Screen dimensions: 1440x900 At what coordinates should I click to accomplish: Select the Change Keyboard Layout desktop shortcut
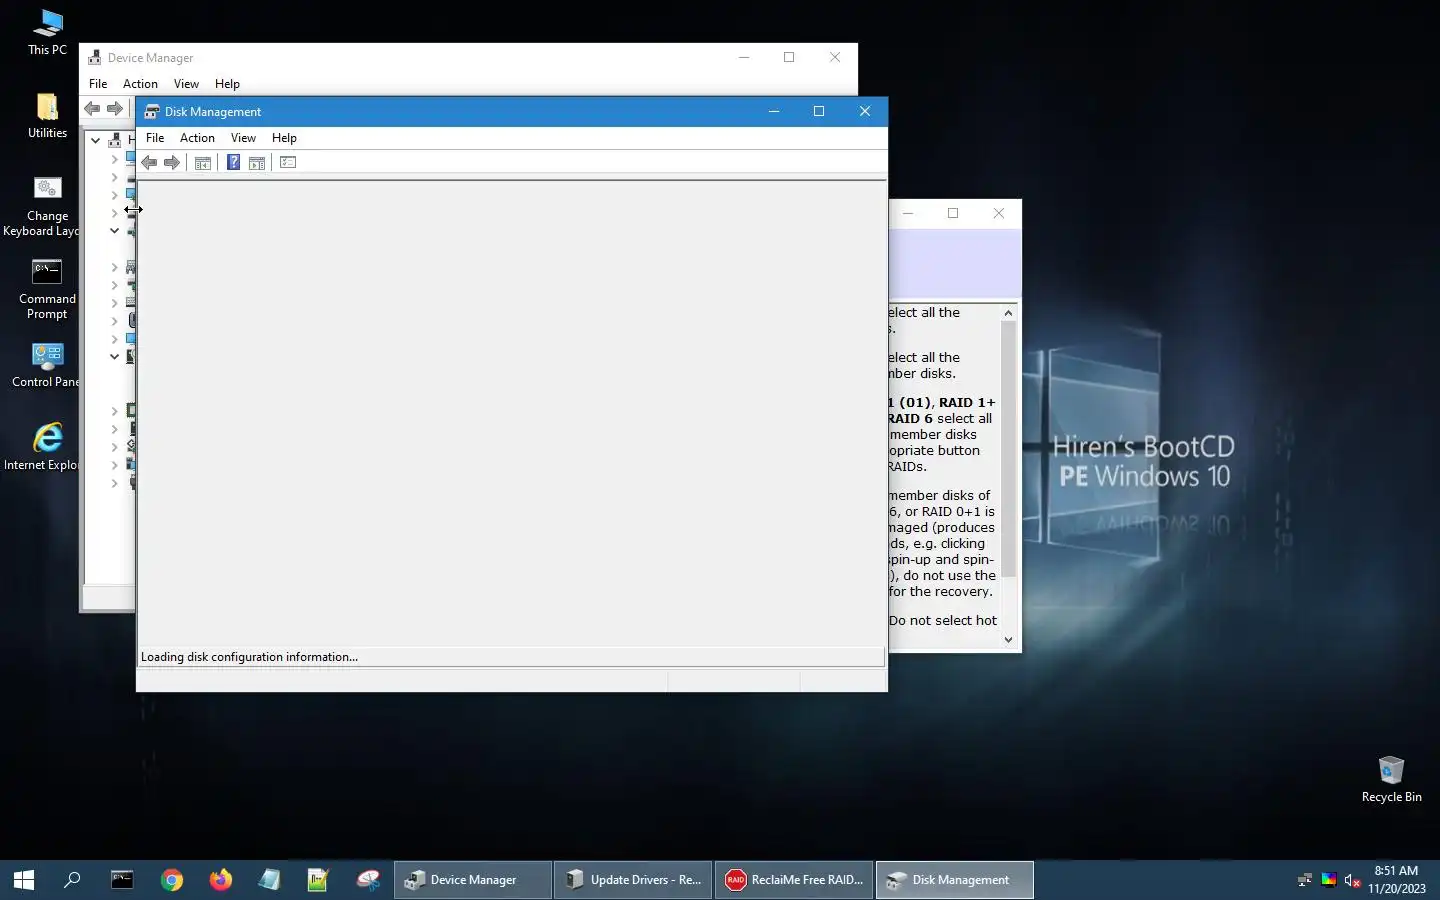(x=47, y=206)
